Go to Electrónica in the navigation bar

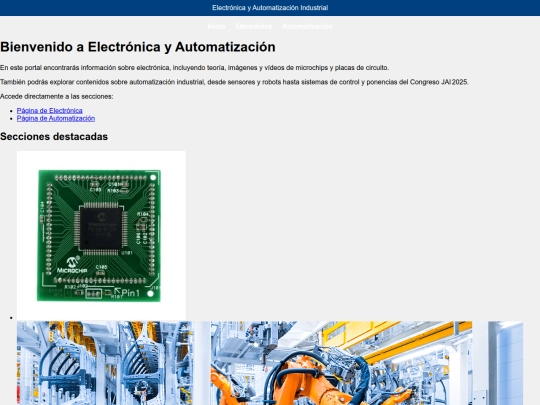click(253, 27)
